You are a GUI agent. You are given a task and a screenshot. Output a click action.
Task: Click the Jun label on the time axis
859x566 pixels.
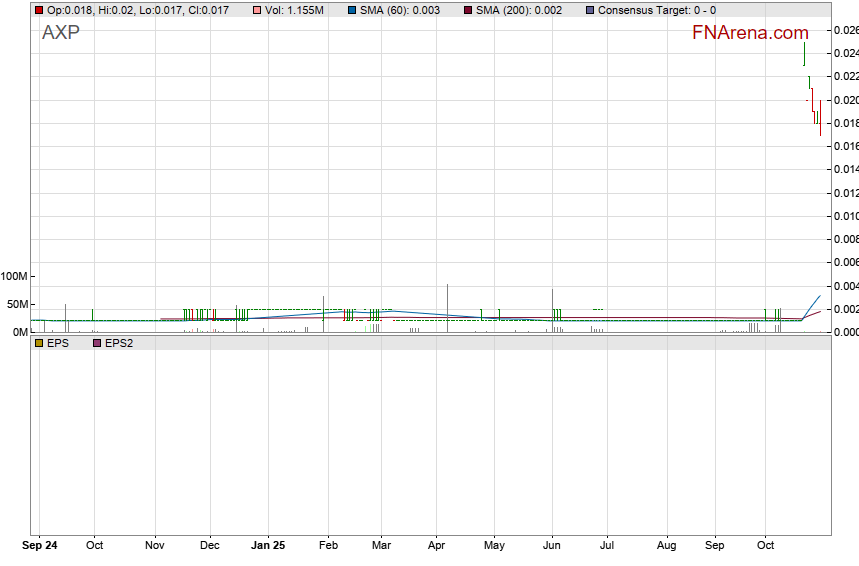(x=552, y=546)
